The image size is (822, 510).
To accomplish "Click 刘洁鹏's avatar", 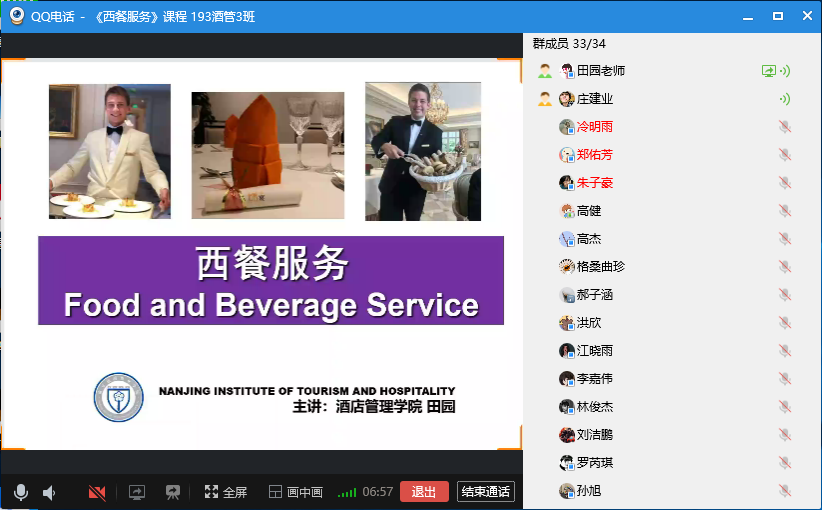I will point(567,435).
